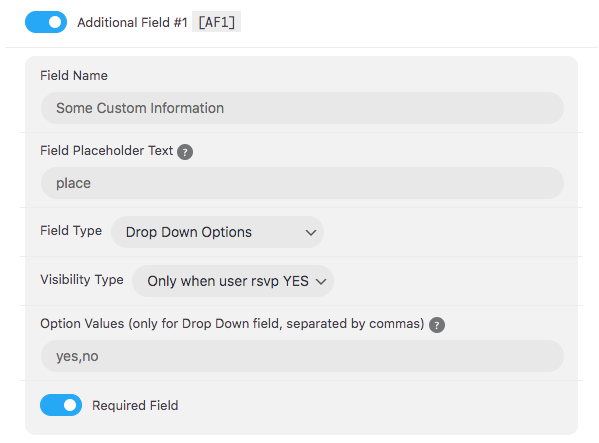Click the placeholder text input containing 'place'
This screenshot has width=599, height=443.
pyautogui.click(x=302, y=183)
